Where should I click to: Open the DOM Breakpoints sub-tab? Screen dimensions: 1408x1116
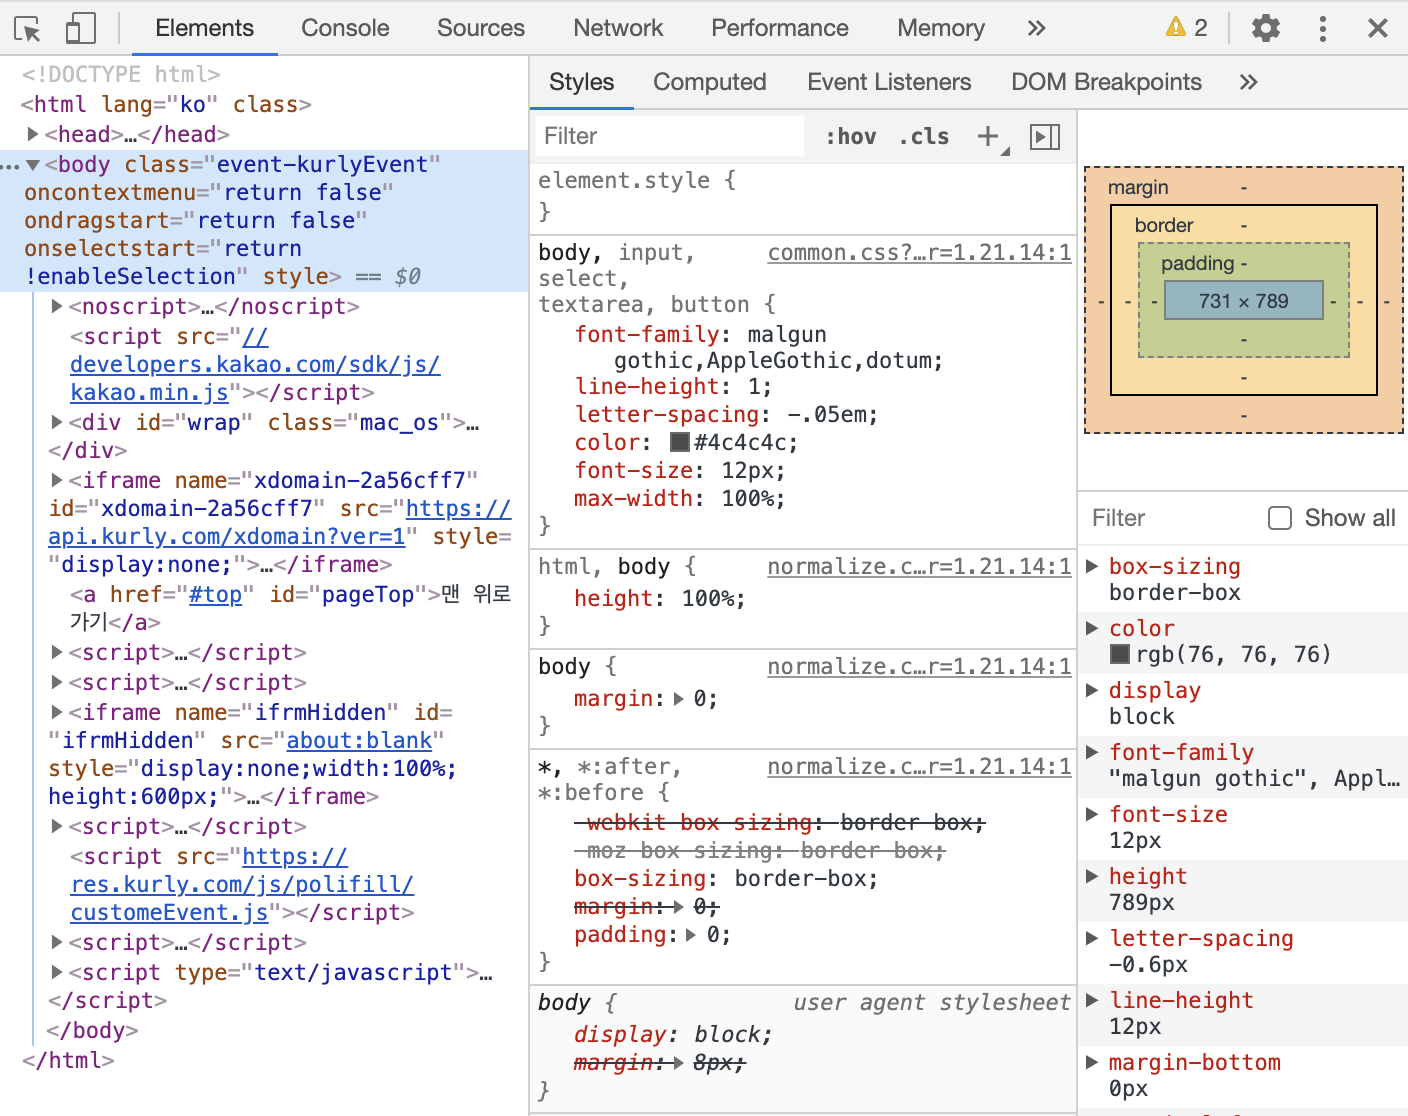click(x=1107, y=82)
